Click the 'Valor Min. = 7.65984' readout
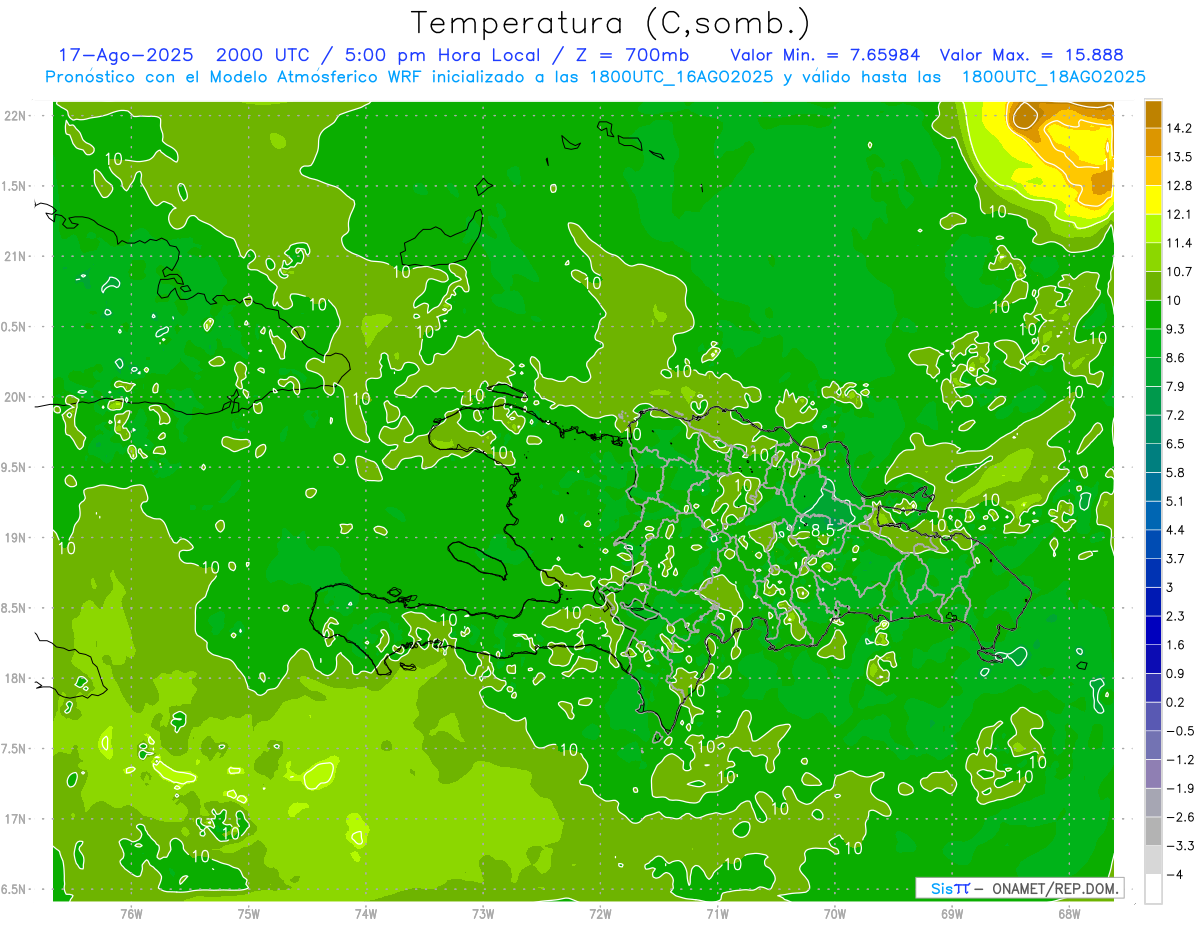Screen dimensions: 1200x927 [x=825, y=55]
